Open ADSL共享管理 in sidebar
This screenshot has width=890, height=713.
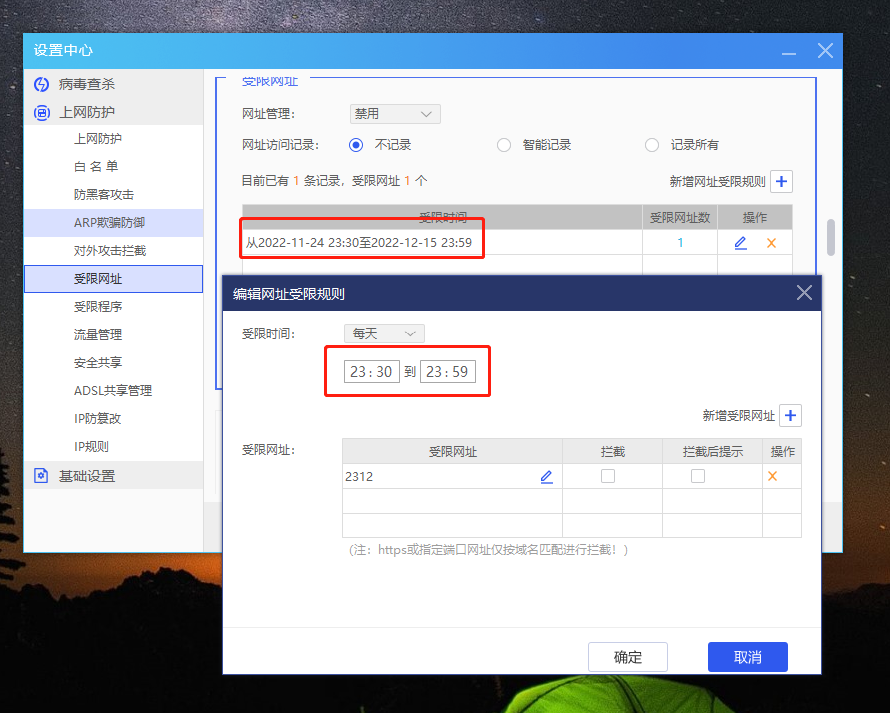(x=113, y=391)
